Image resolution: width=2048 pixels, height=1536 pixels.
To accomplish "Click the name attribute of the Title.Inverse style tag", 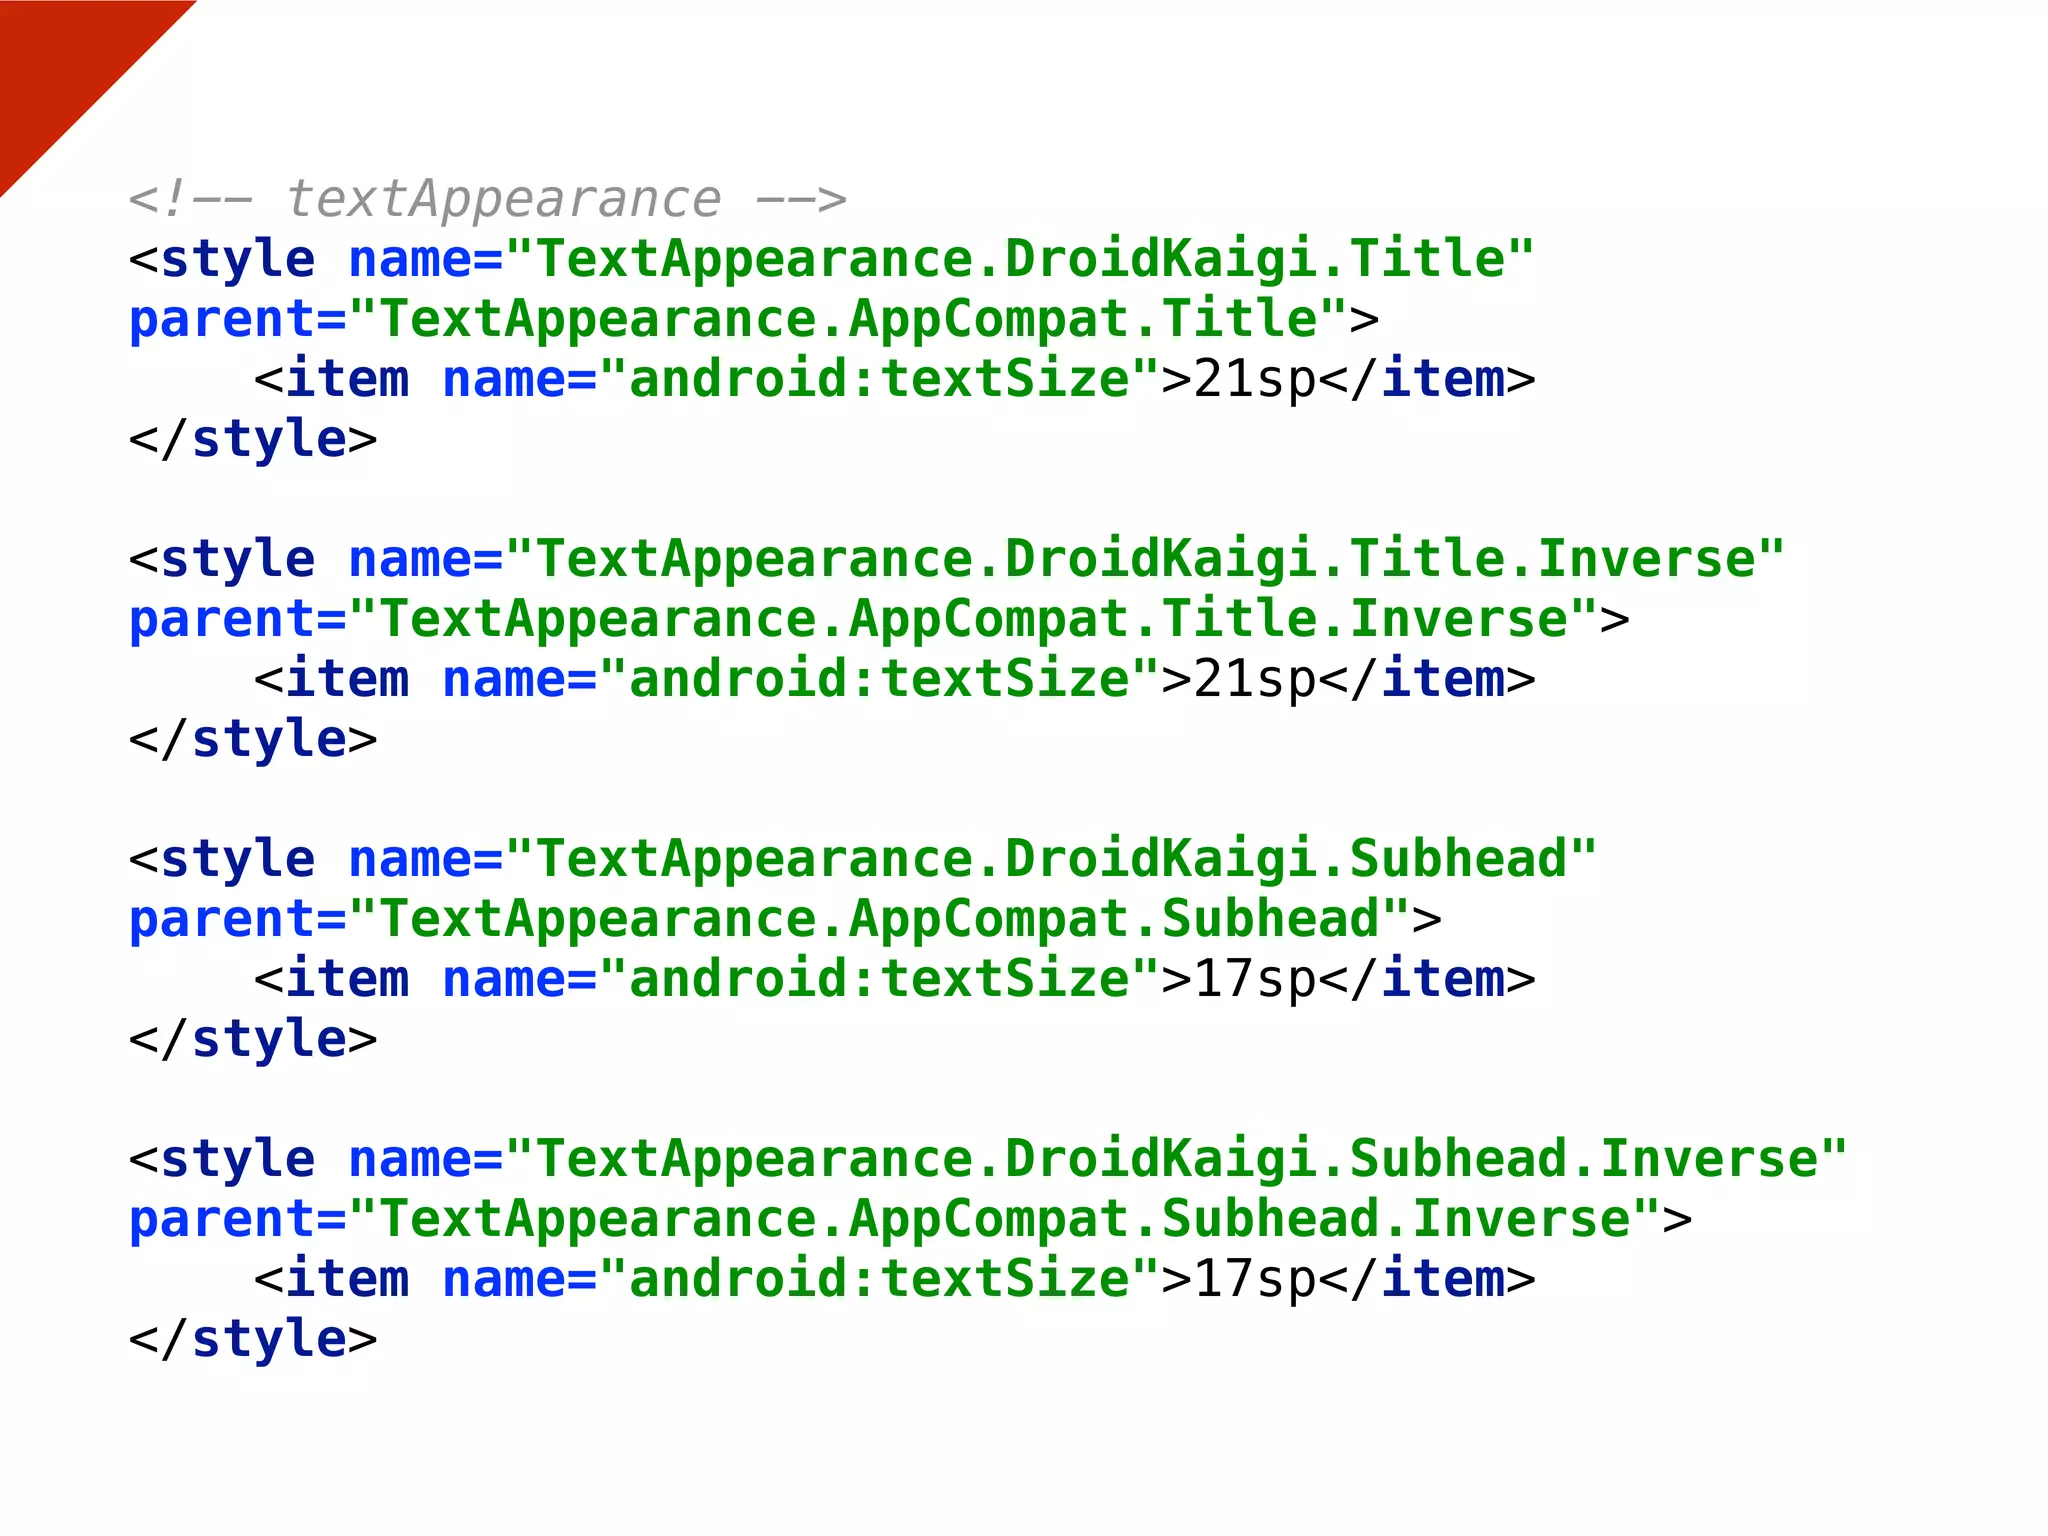I will [410, 559].
